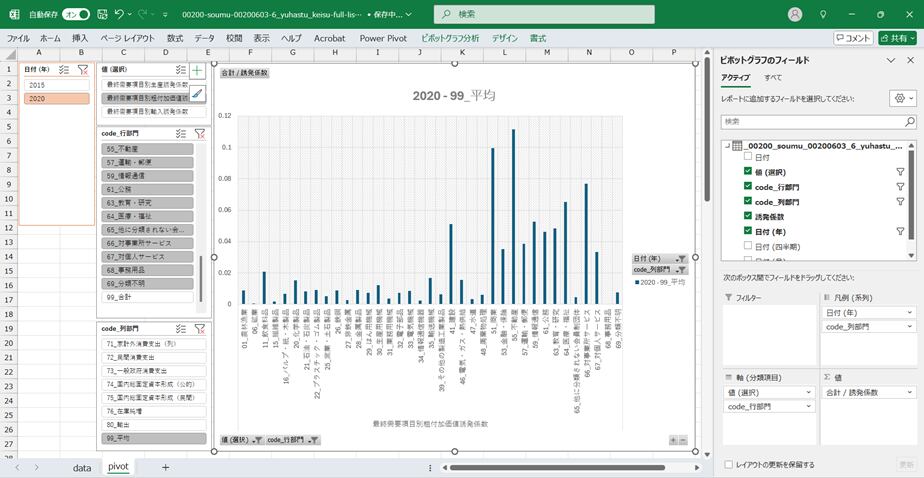Screen dimensions: 924x478
Task: Clear filter on code_列部門 slicer
Action: 200,328
